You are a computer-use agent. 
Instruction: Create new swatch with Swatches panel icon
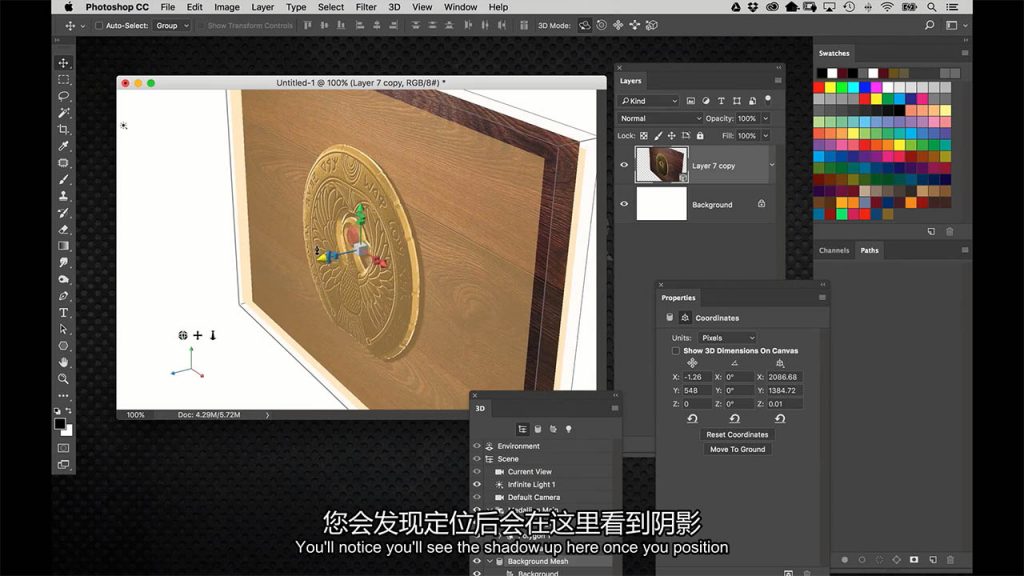pyautogui.click(x=931, y=232)
